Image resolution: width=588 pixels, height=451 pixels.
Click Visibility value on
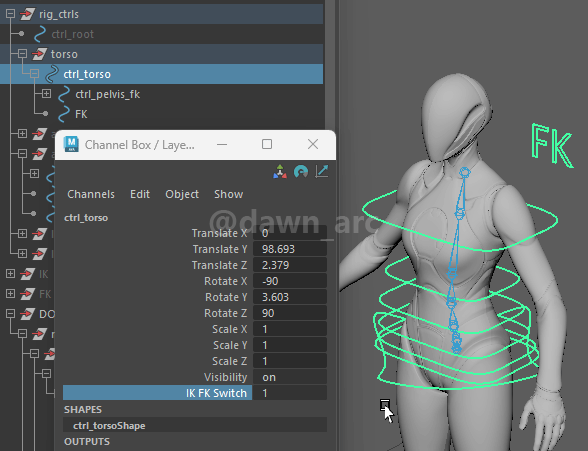click(290, 377)
